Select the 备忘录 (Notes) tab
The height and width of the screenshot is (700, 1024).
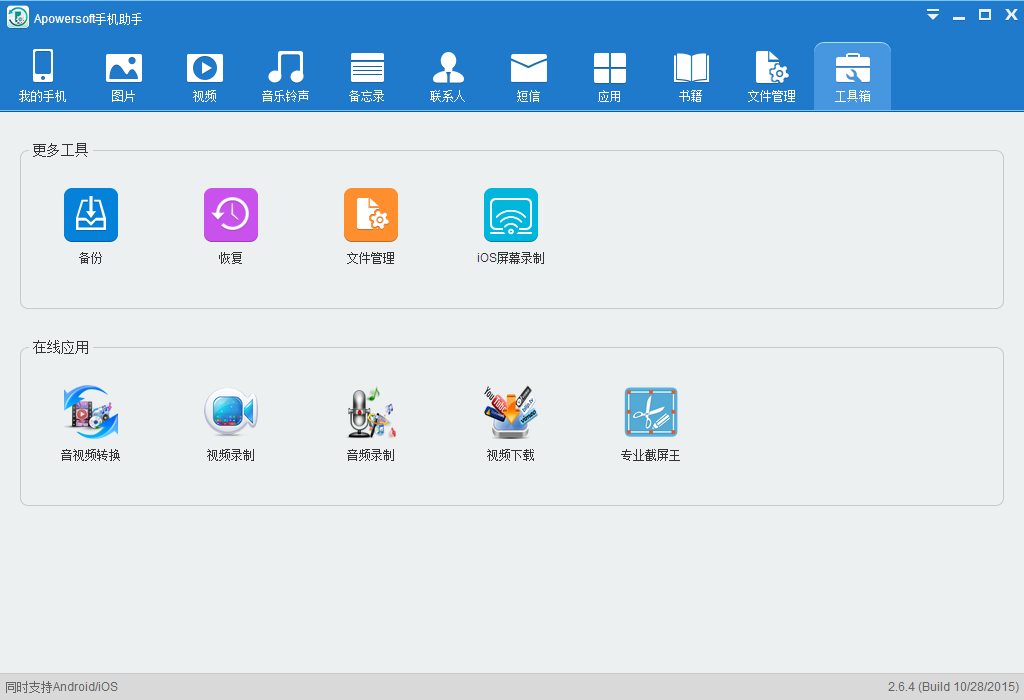366,76
